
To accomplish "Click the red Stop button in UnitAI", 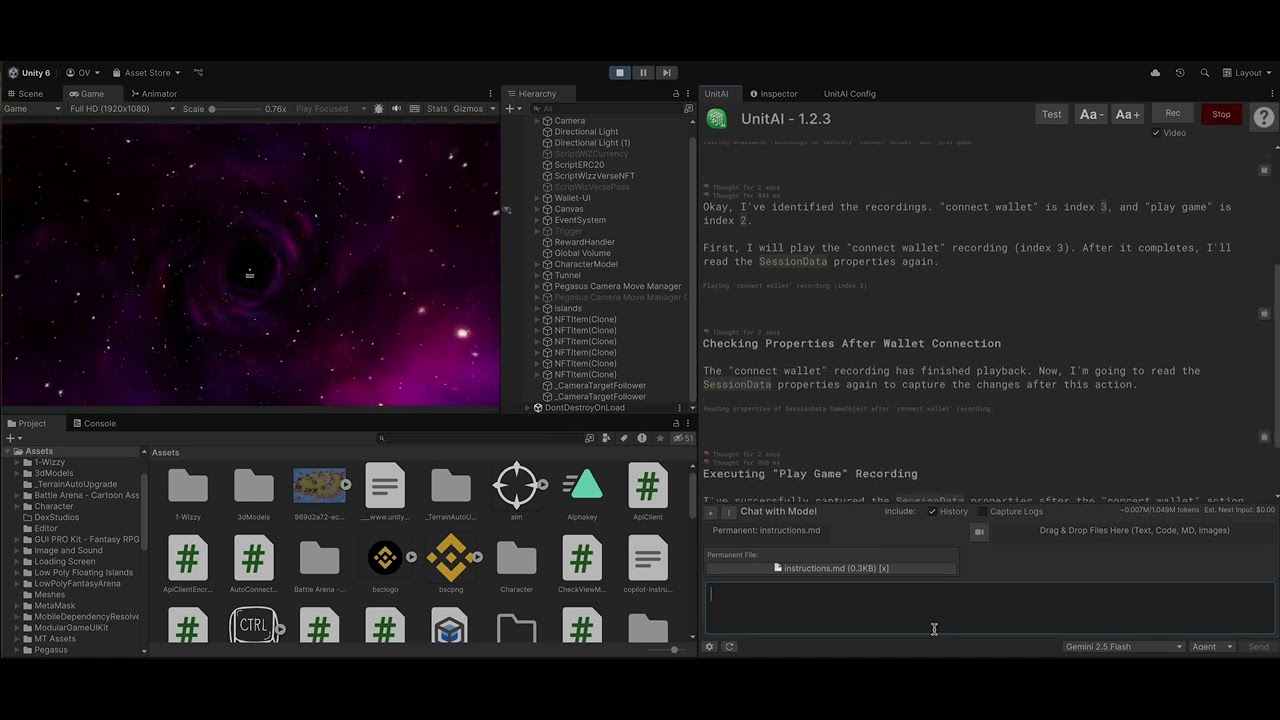I will (1222, 115).
